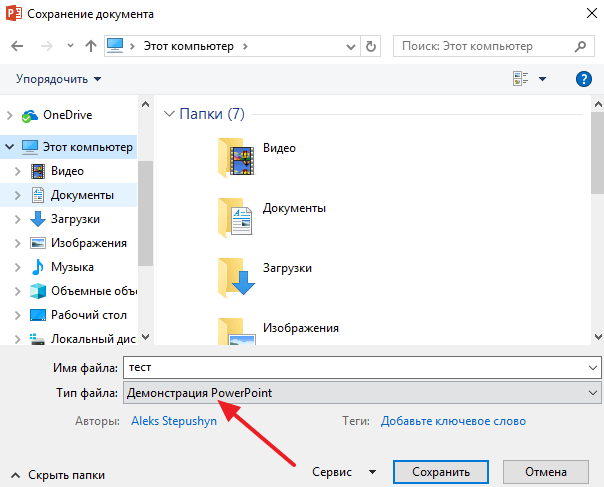Click the Help question mark icon
The width and height of the screenshot is (604, 487).
click(x=584, y=79)
